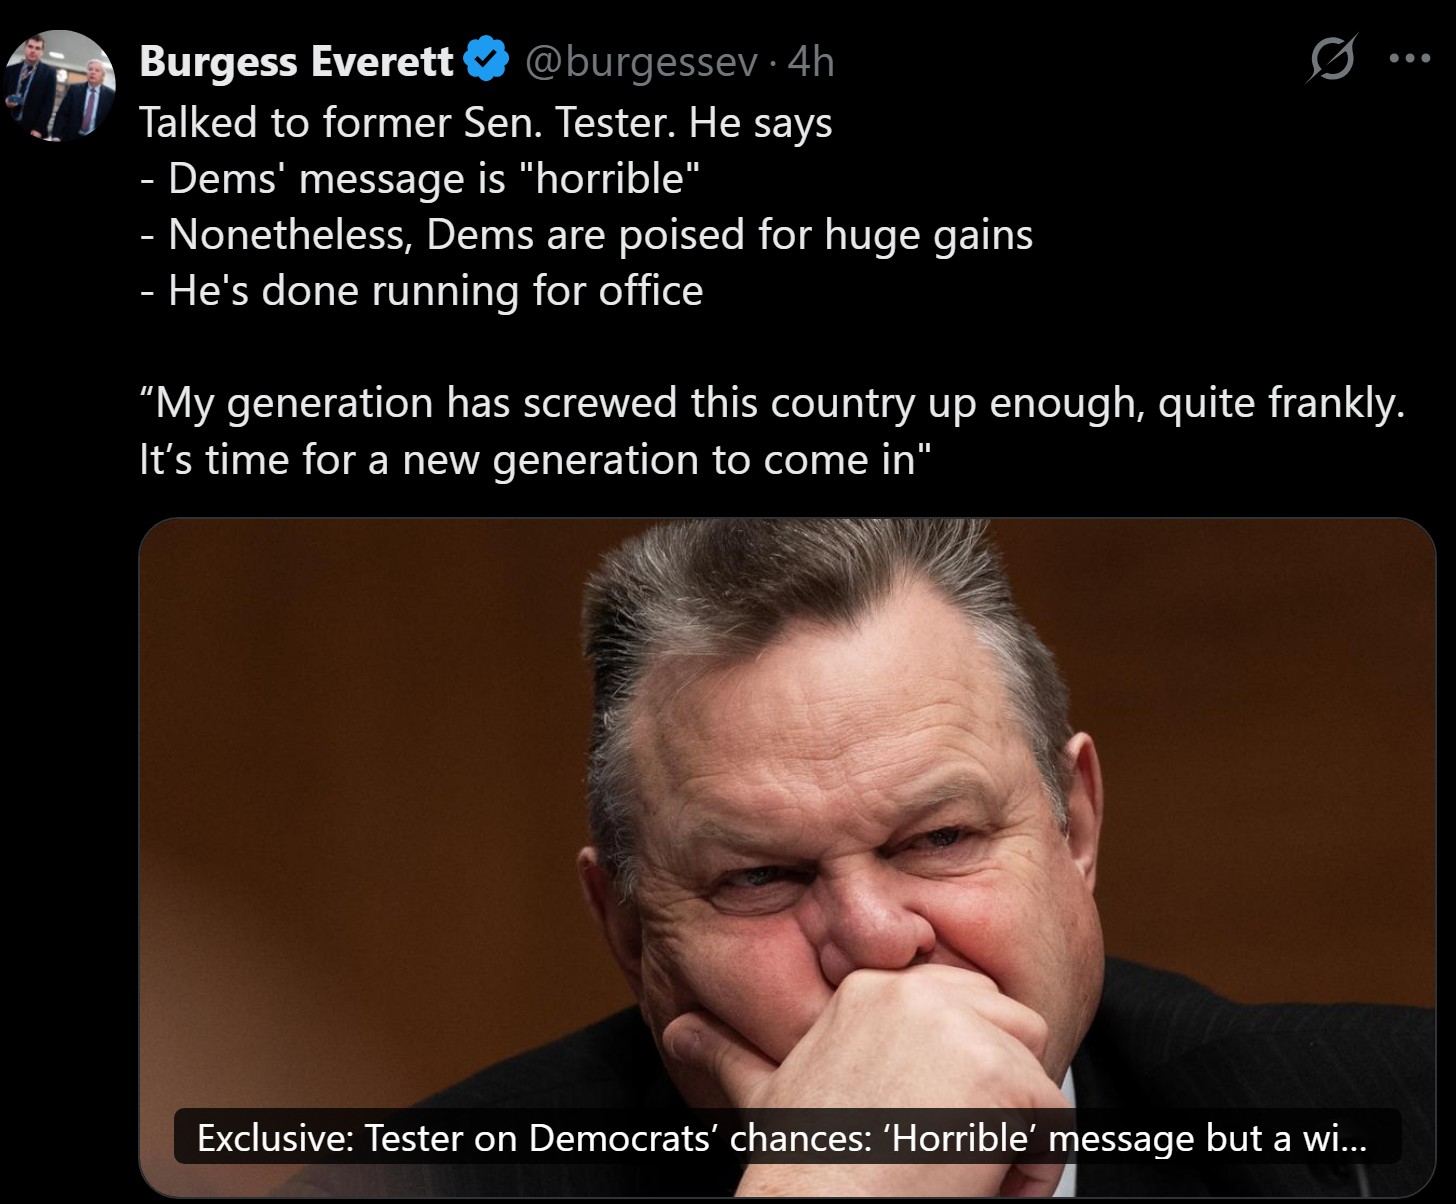Click the 'time for a new generation' sentence

[535, 460]
